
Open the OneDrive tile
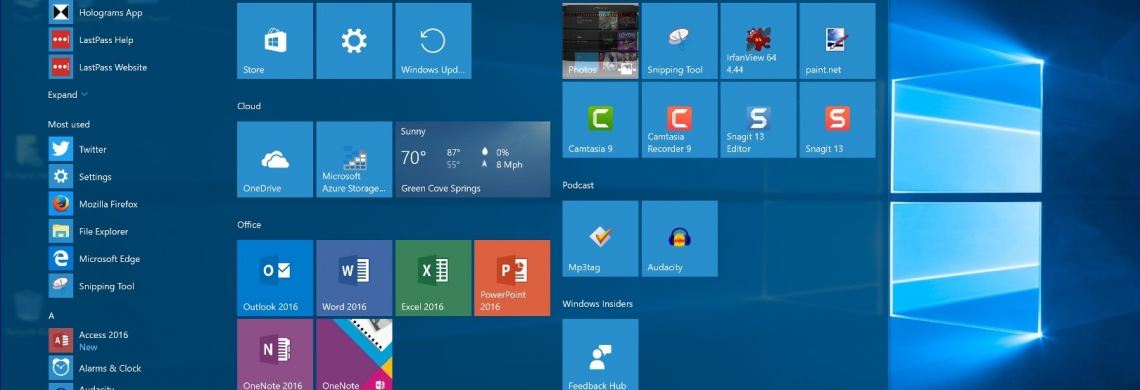(275, 159)
